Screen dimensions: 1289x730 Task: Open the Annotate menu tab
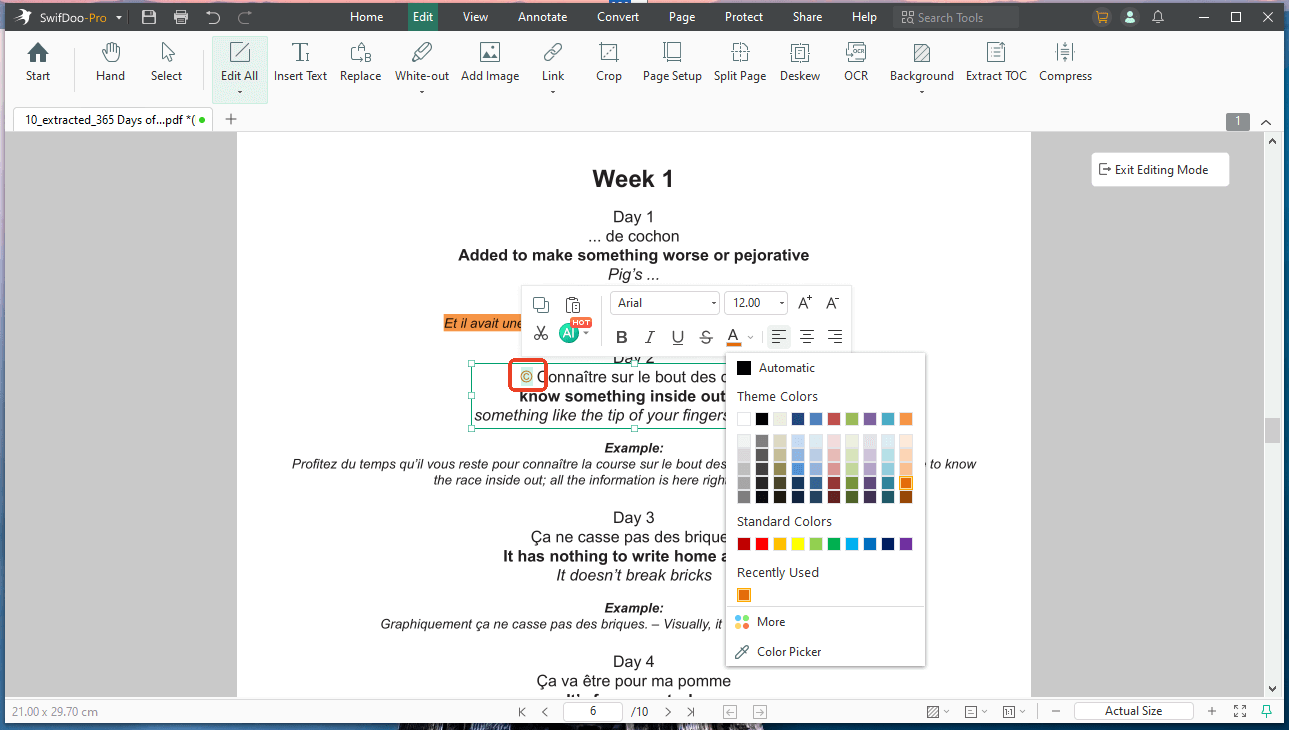click(542, 17)
